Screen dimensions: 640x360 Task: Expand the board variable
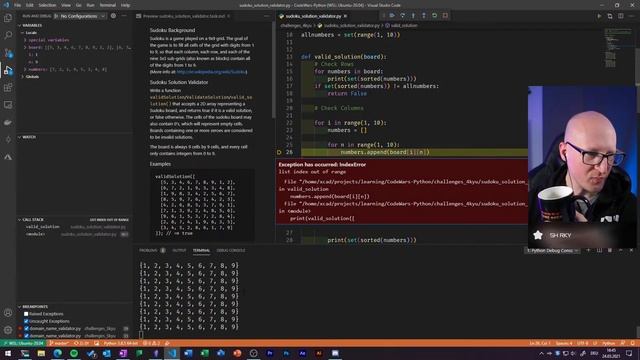[78, 47]
